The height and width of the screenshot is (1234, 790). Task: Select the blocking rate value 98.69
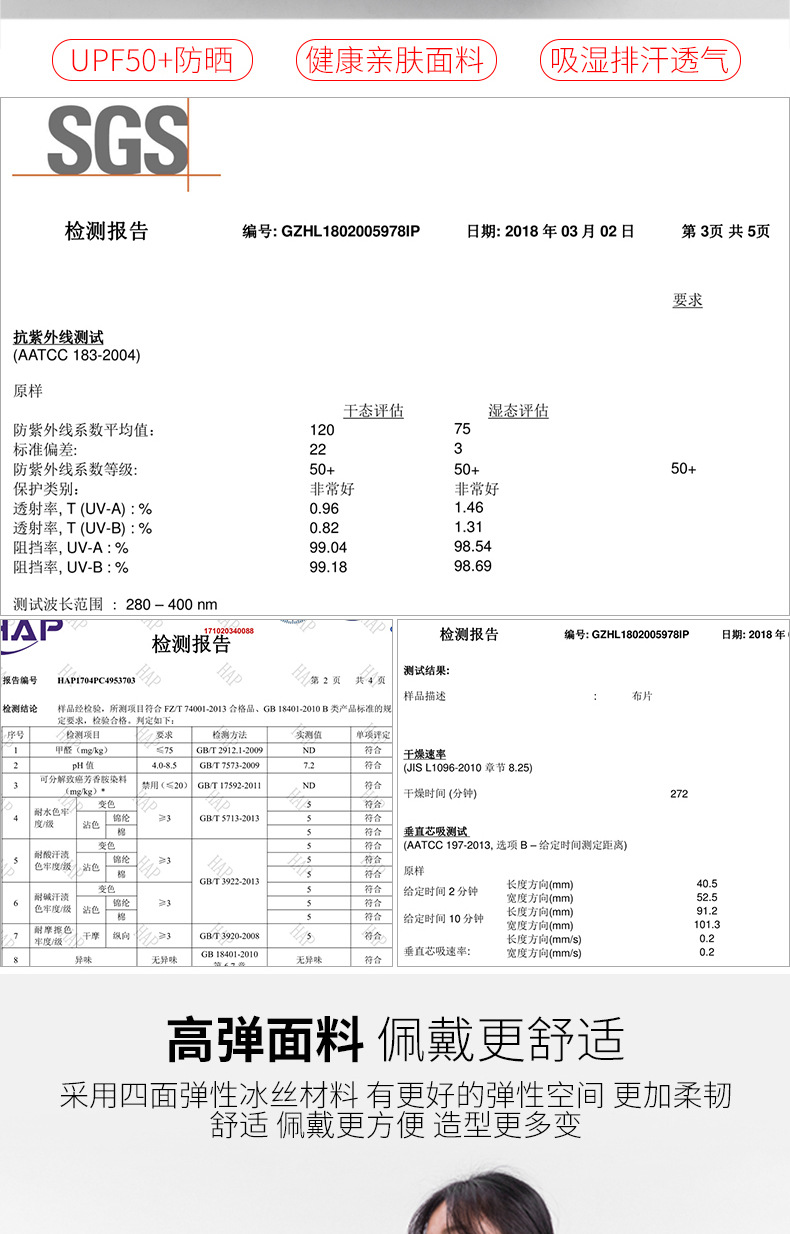pyautogui.click(x=473, y=566)
